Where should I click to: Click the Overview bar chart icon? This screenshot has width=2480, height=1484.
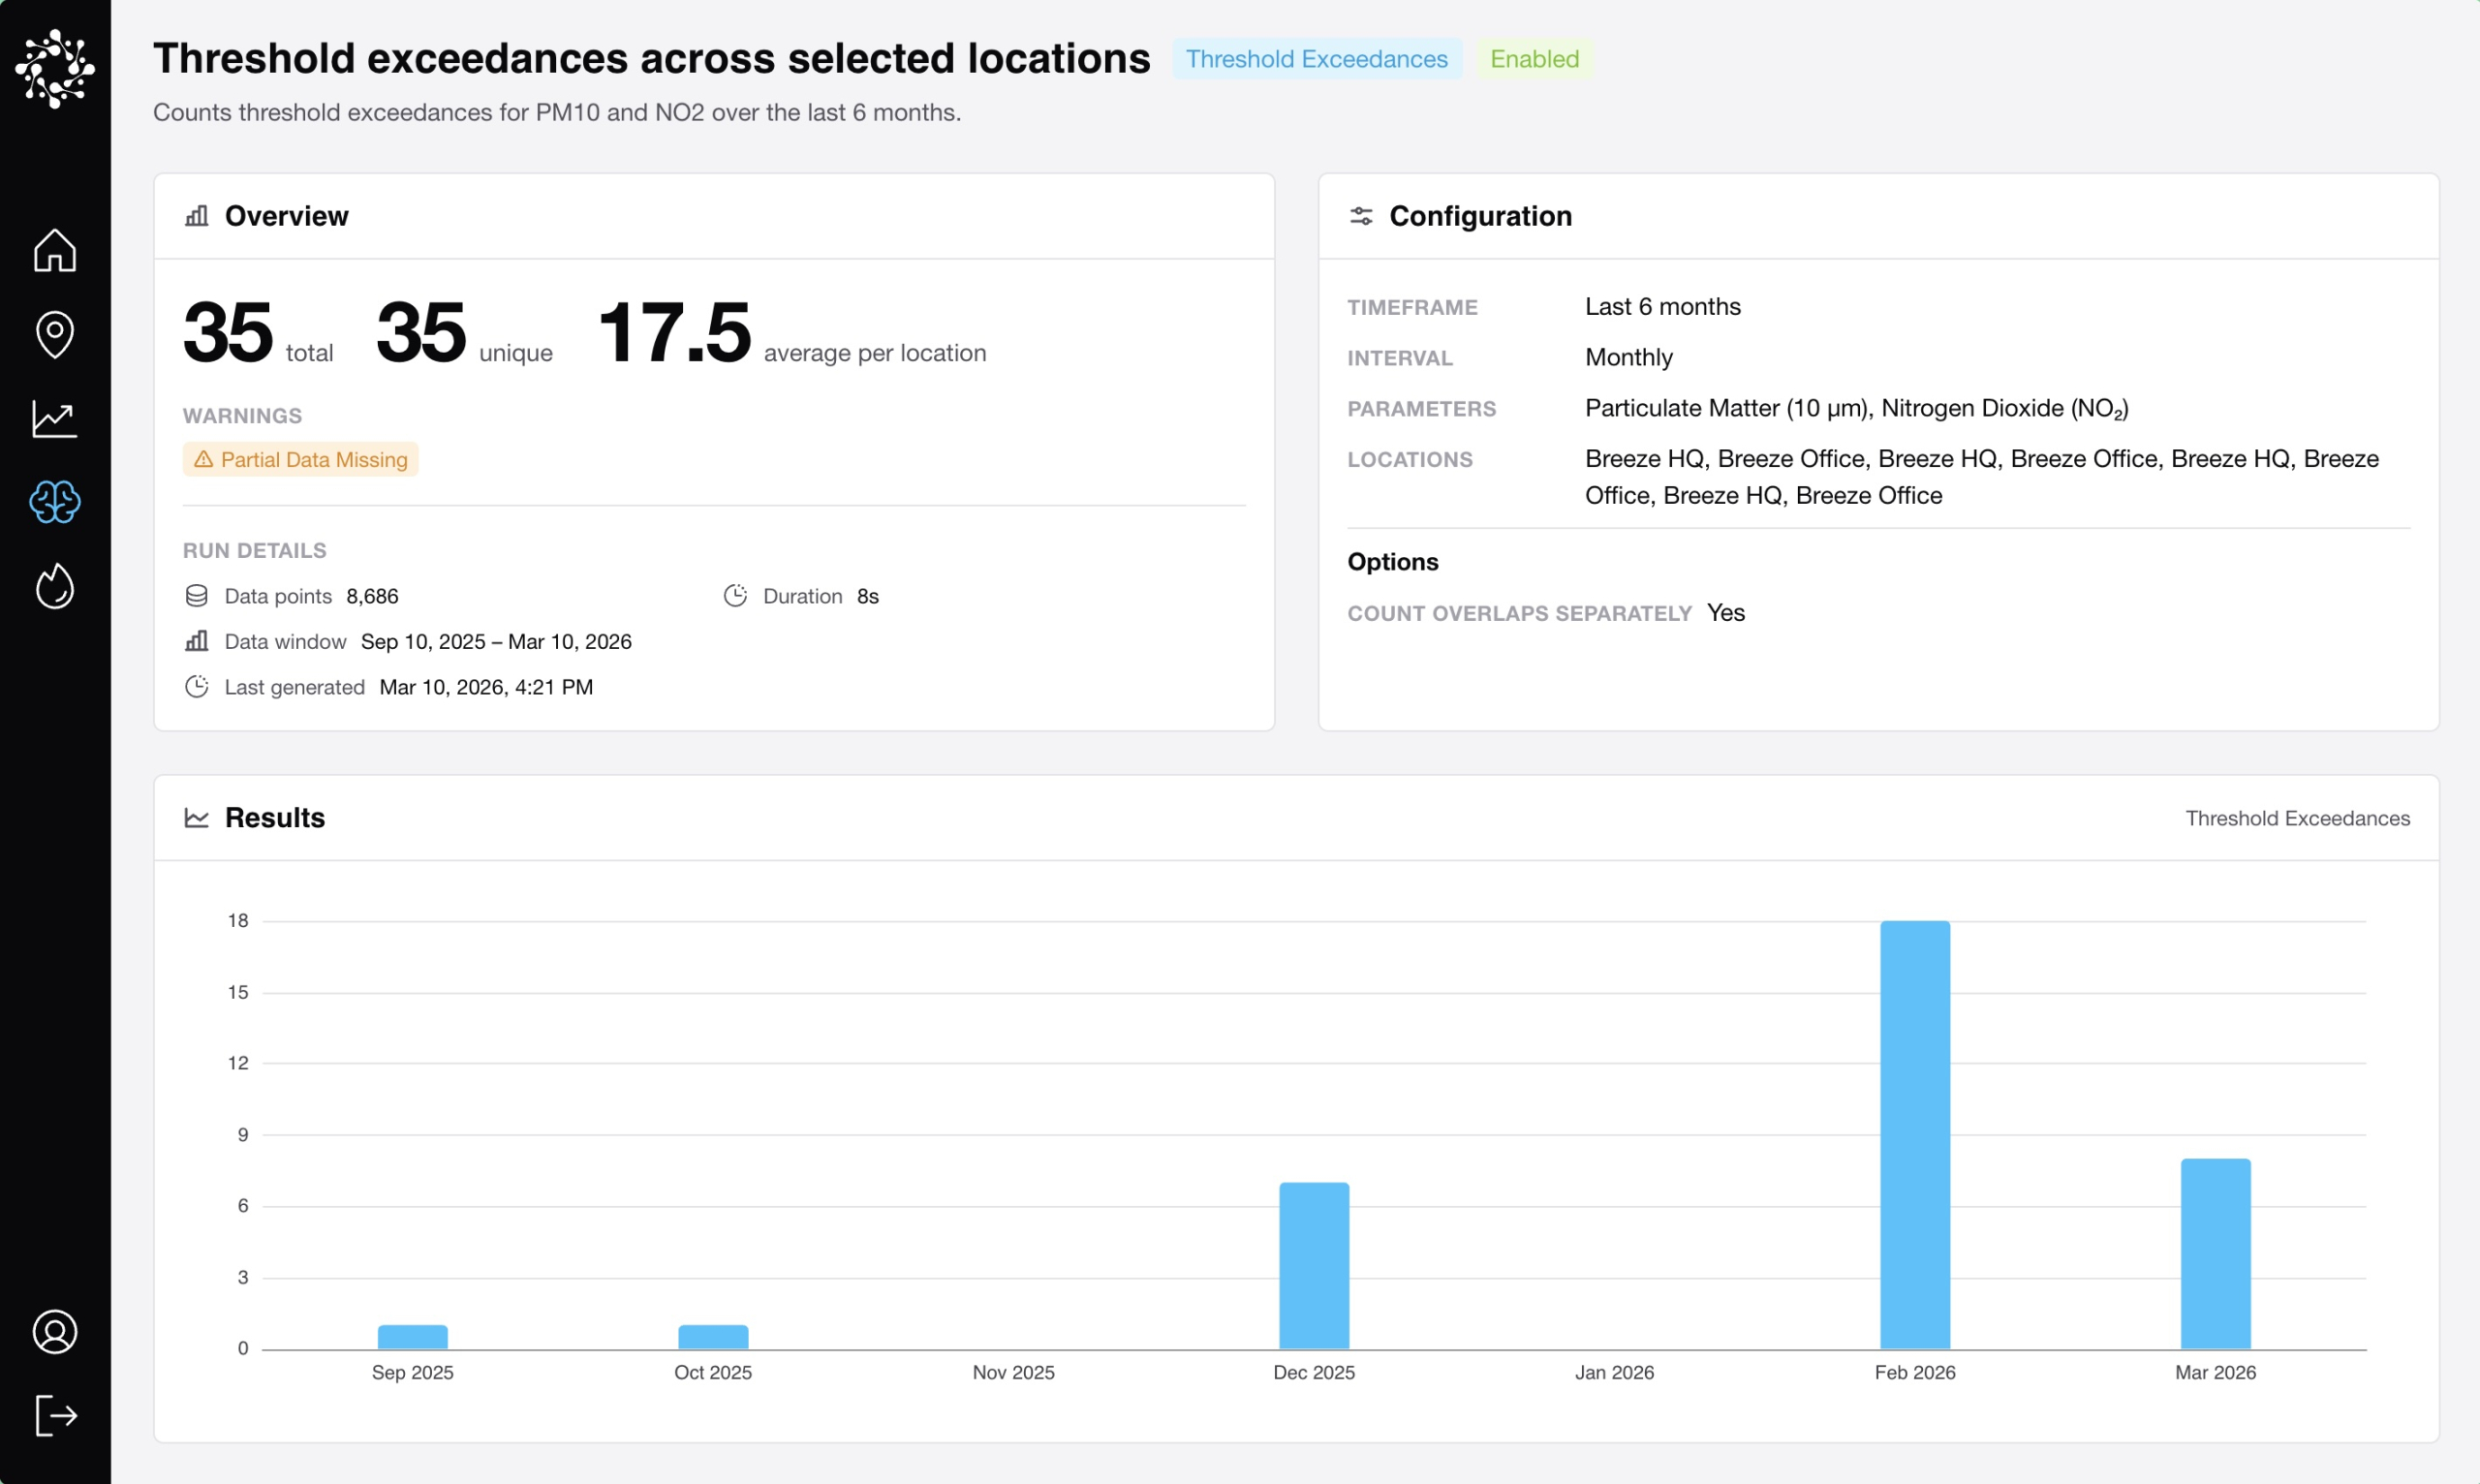[197, 216]
